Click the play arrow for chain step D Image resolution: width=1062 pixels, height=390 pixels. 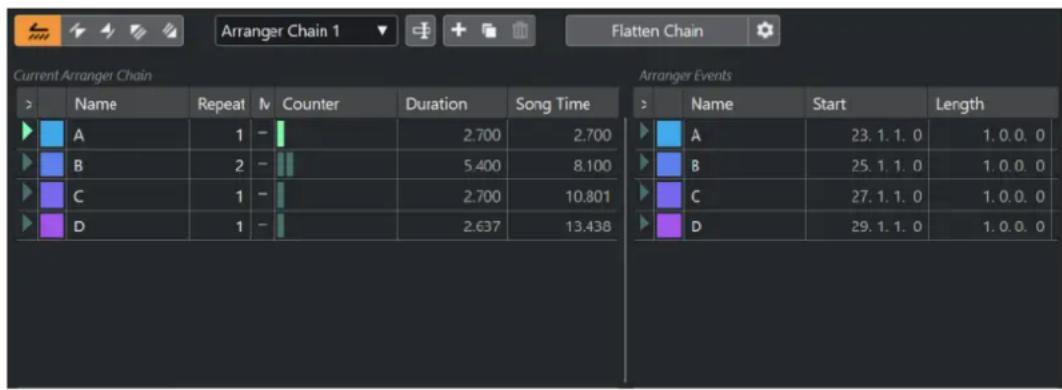(x=27, y=224)
